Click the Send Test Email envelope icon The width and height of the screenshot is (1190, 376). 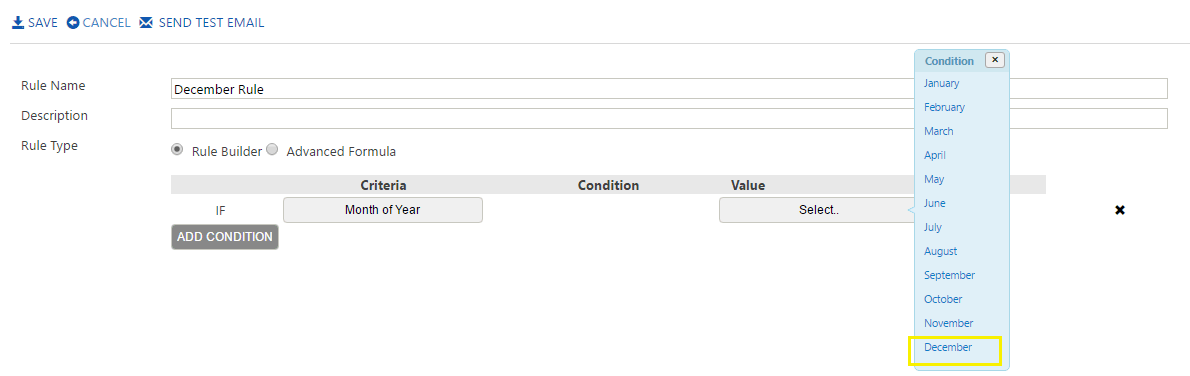pyautogui.click(x=146, y=23)
